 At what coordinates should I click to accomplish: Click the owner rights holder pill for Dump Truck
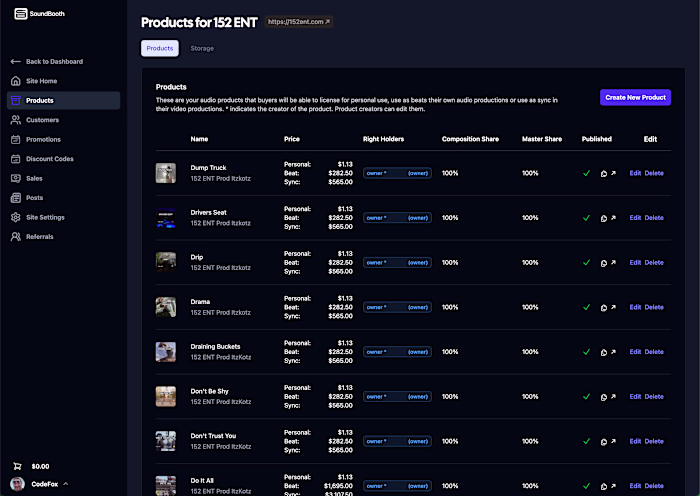(x=397, y=173)
